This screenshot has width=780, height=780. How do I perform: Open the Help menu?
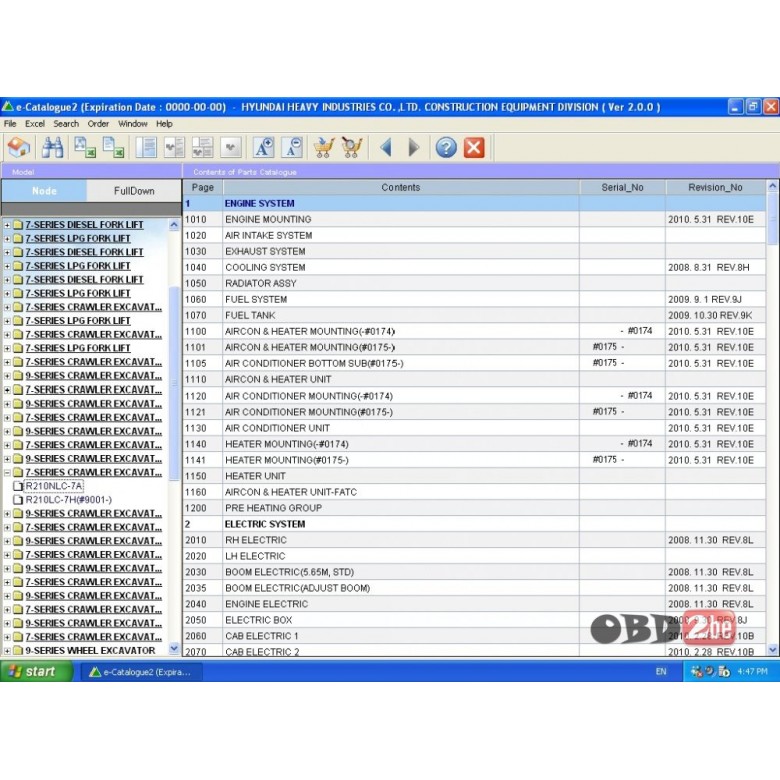(164, 123)
